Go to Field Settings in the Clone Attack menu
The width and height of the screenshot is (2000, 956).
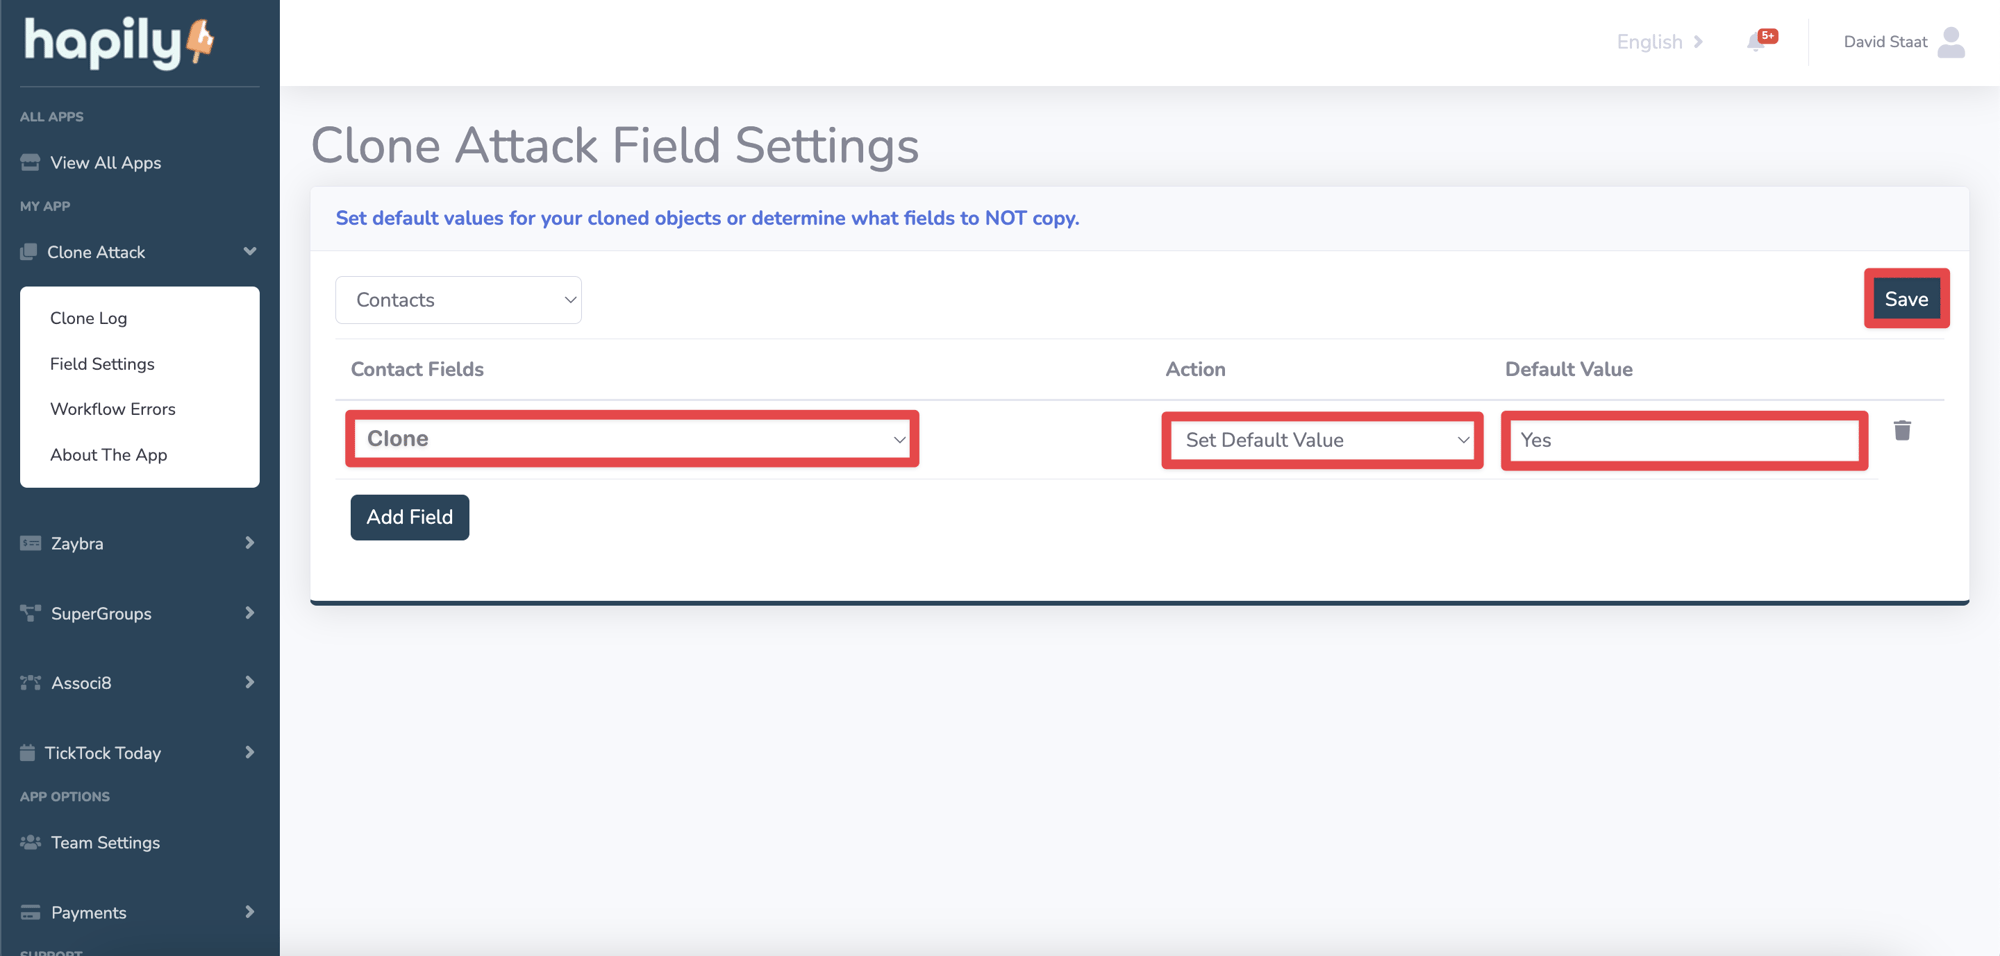[x=102, y=363]
